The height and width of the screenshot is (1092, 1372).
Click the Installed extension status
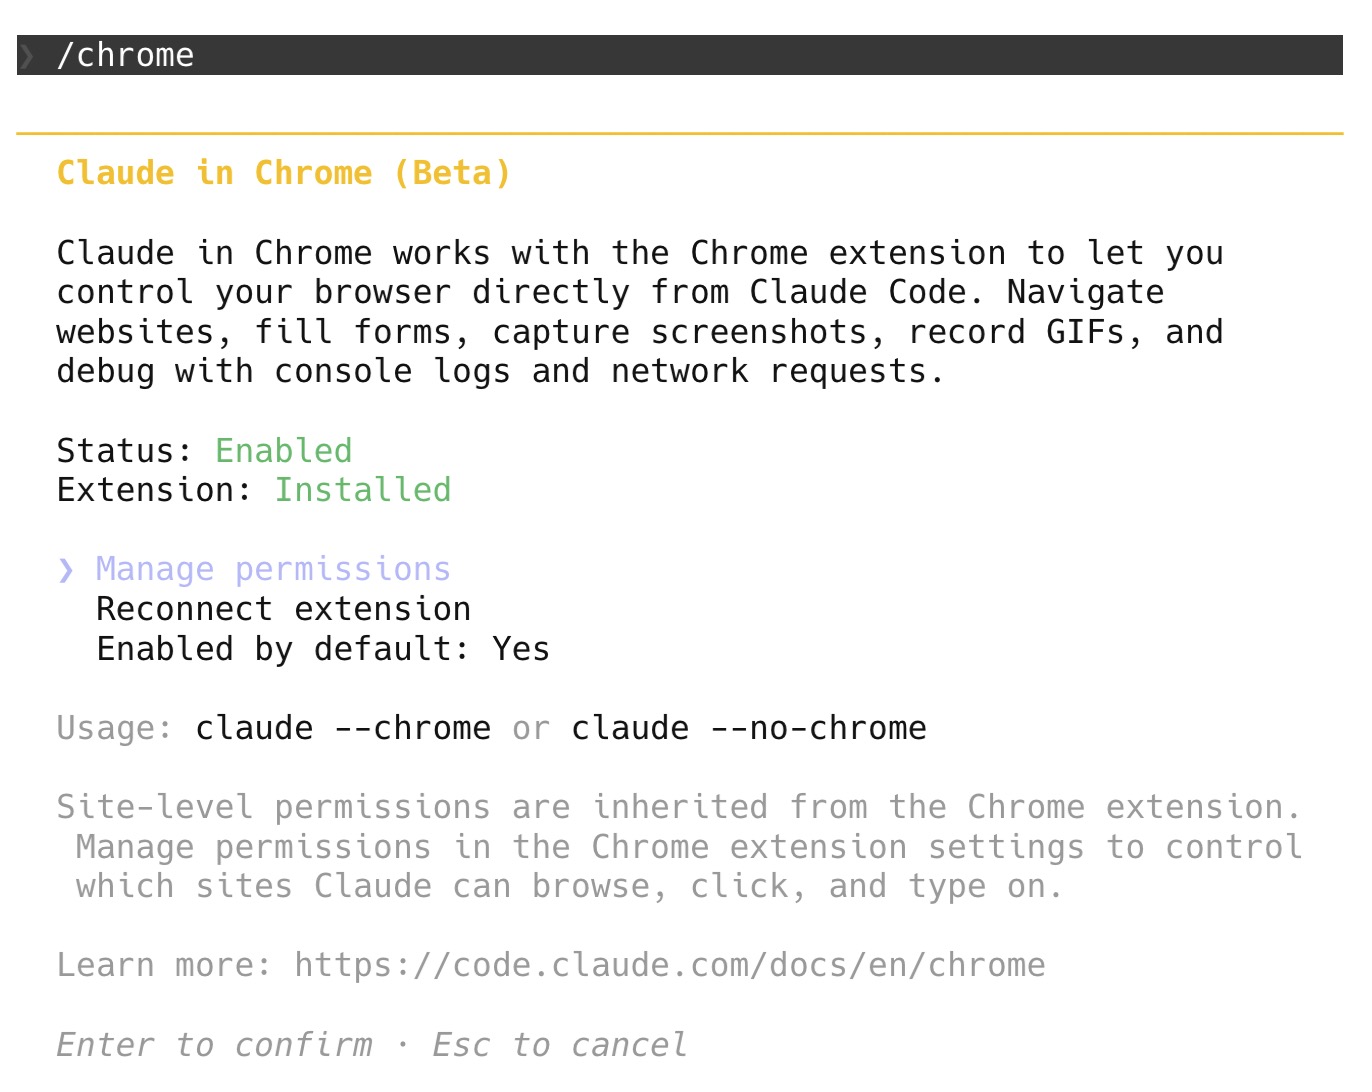coord(363,489)
